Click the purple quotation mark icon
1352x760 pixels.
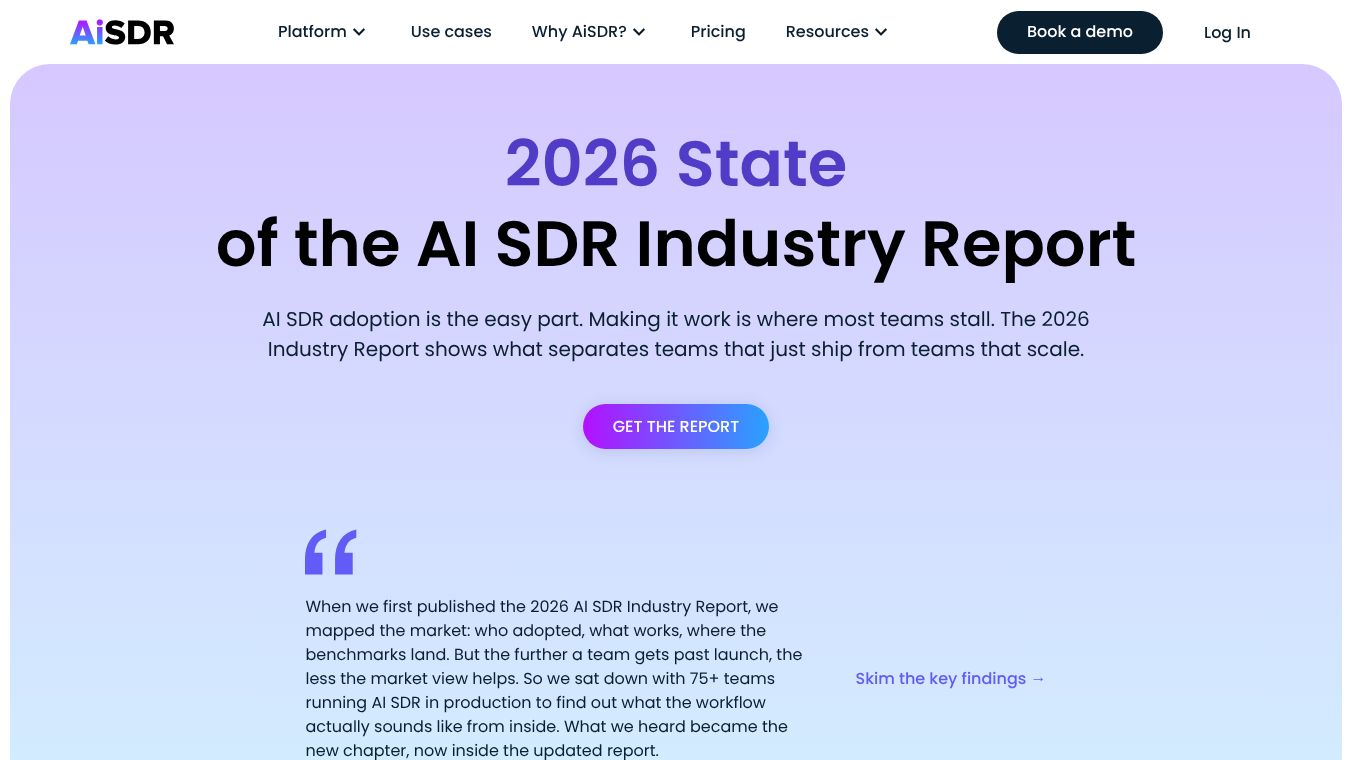(x=331, y=552)
